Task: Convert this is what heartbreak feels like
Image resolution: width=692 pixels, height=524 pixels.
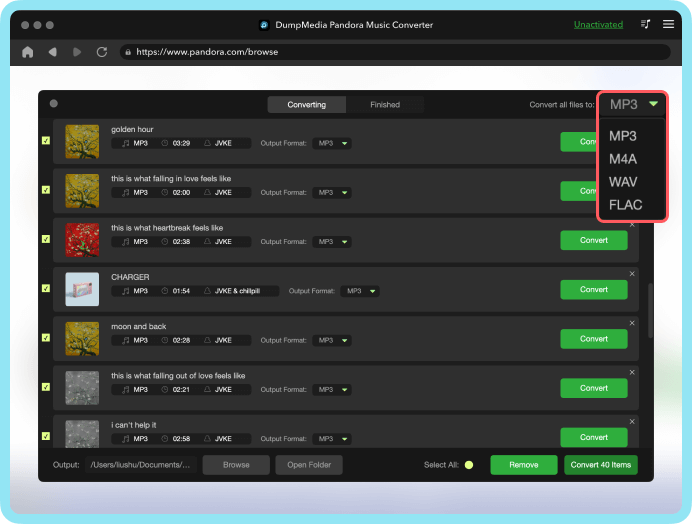Action: pyautogui.click(x=594, y=240)
